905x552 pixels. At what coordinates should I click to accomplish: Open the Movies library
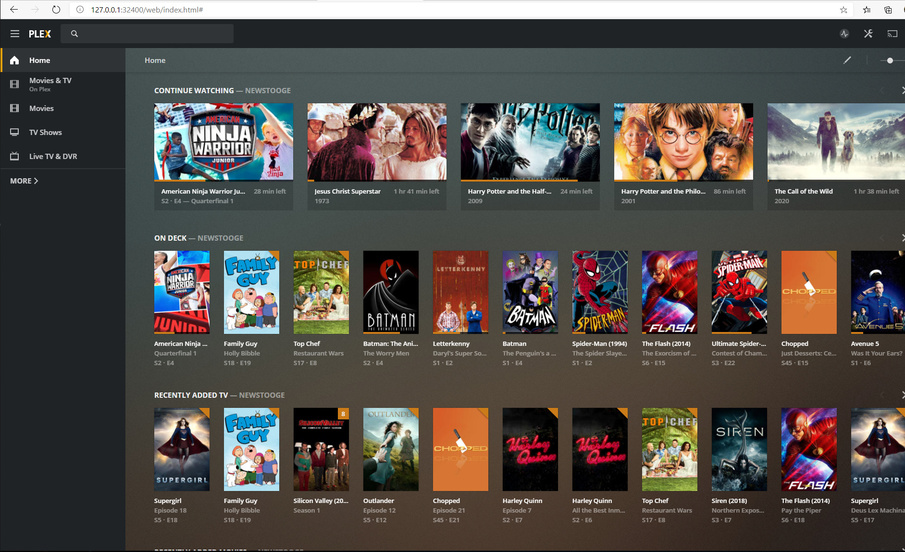63,108
